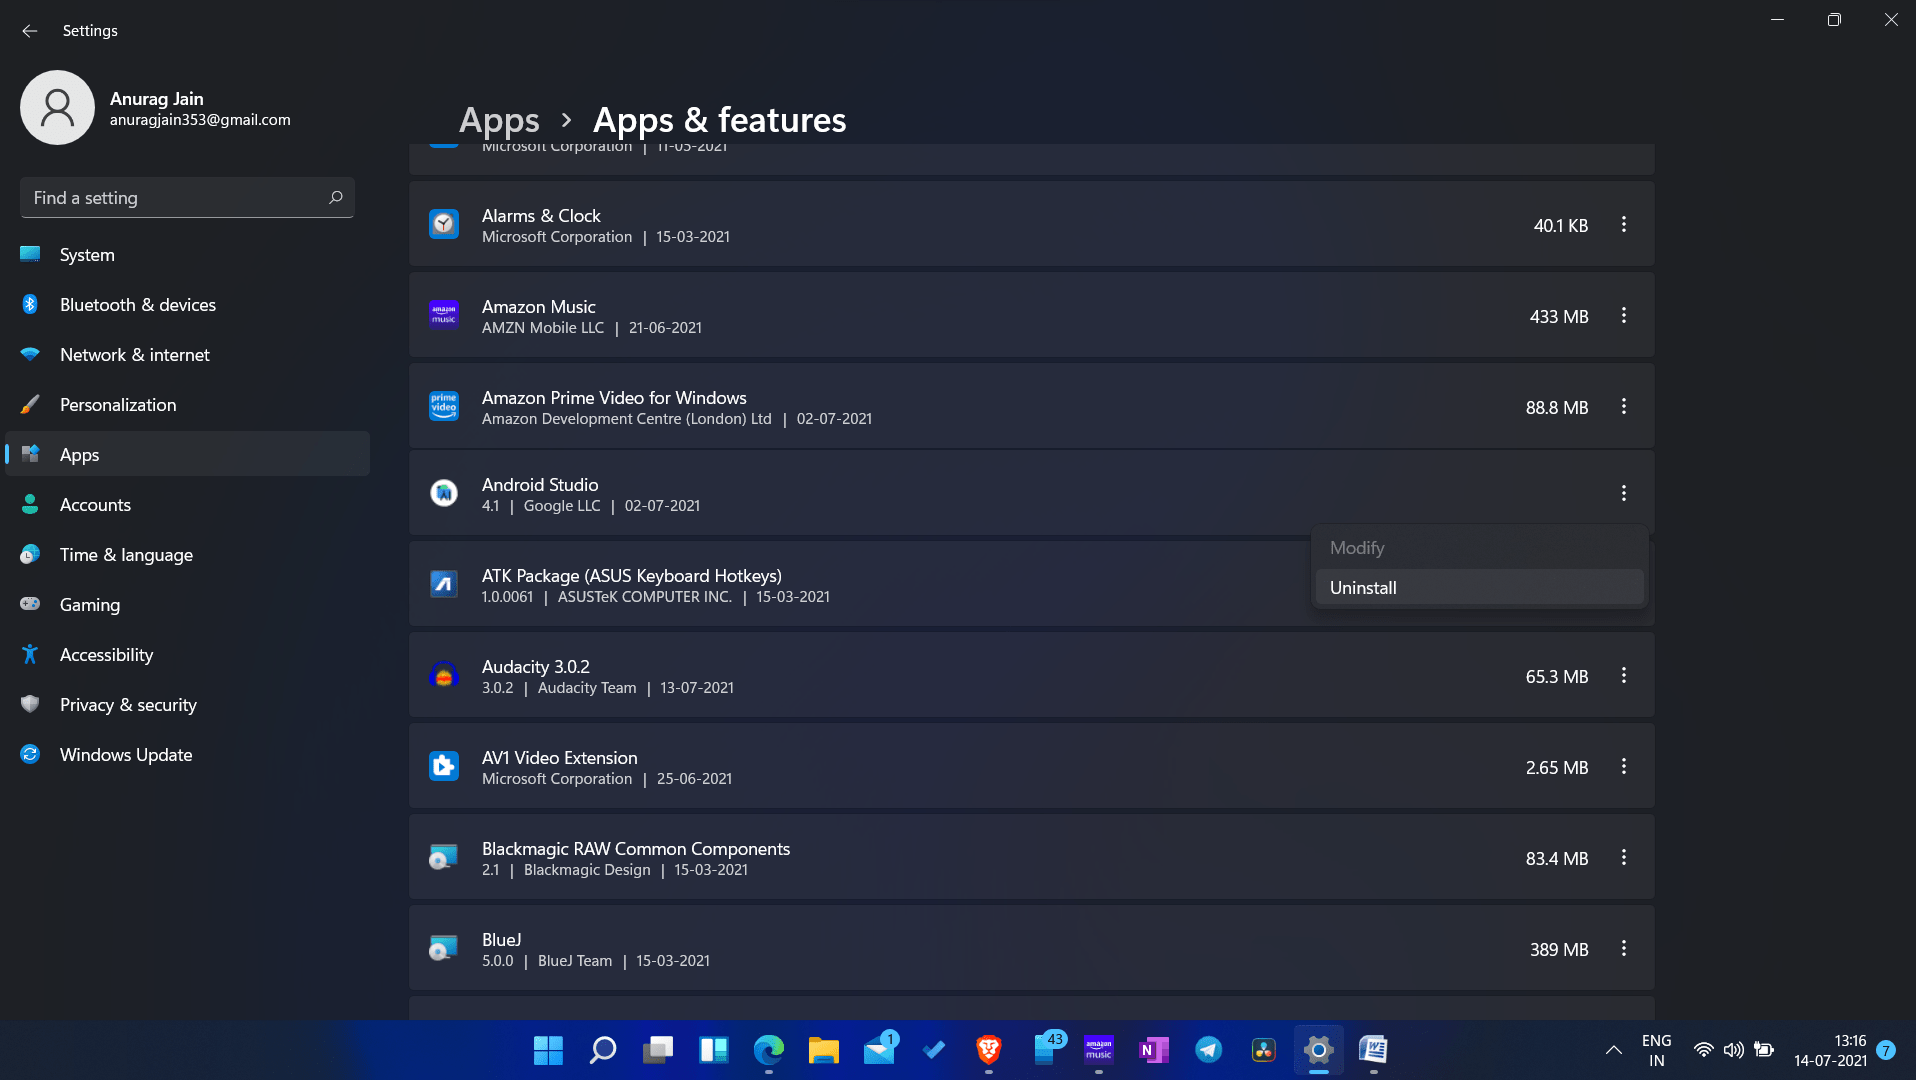Viewport: 1916px width, 1080px height.
Task: Open Microsoft To Do from taskbar
Action: click(x=934, y=1050)
